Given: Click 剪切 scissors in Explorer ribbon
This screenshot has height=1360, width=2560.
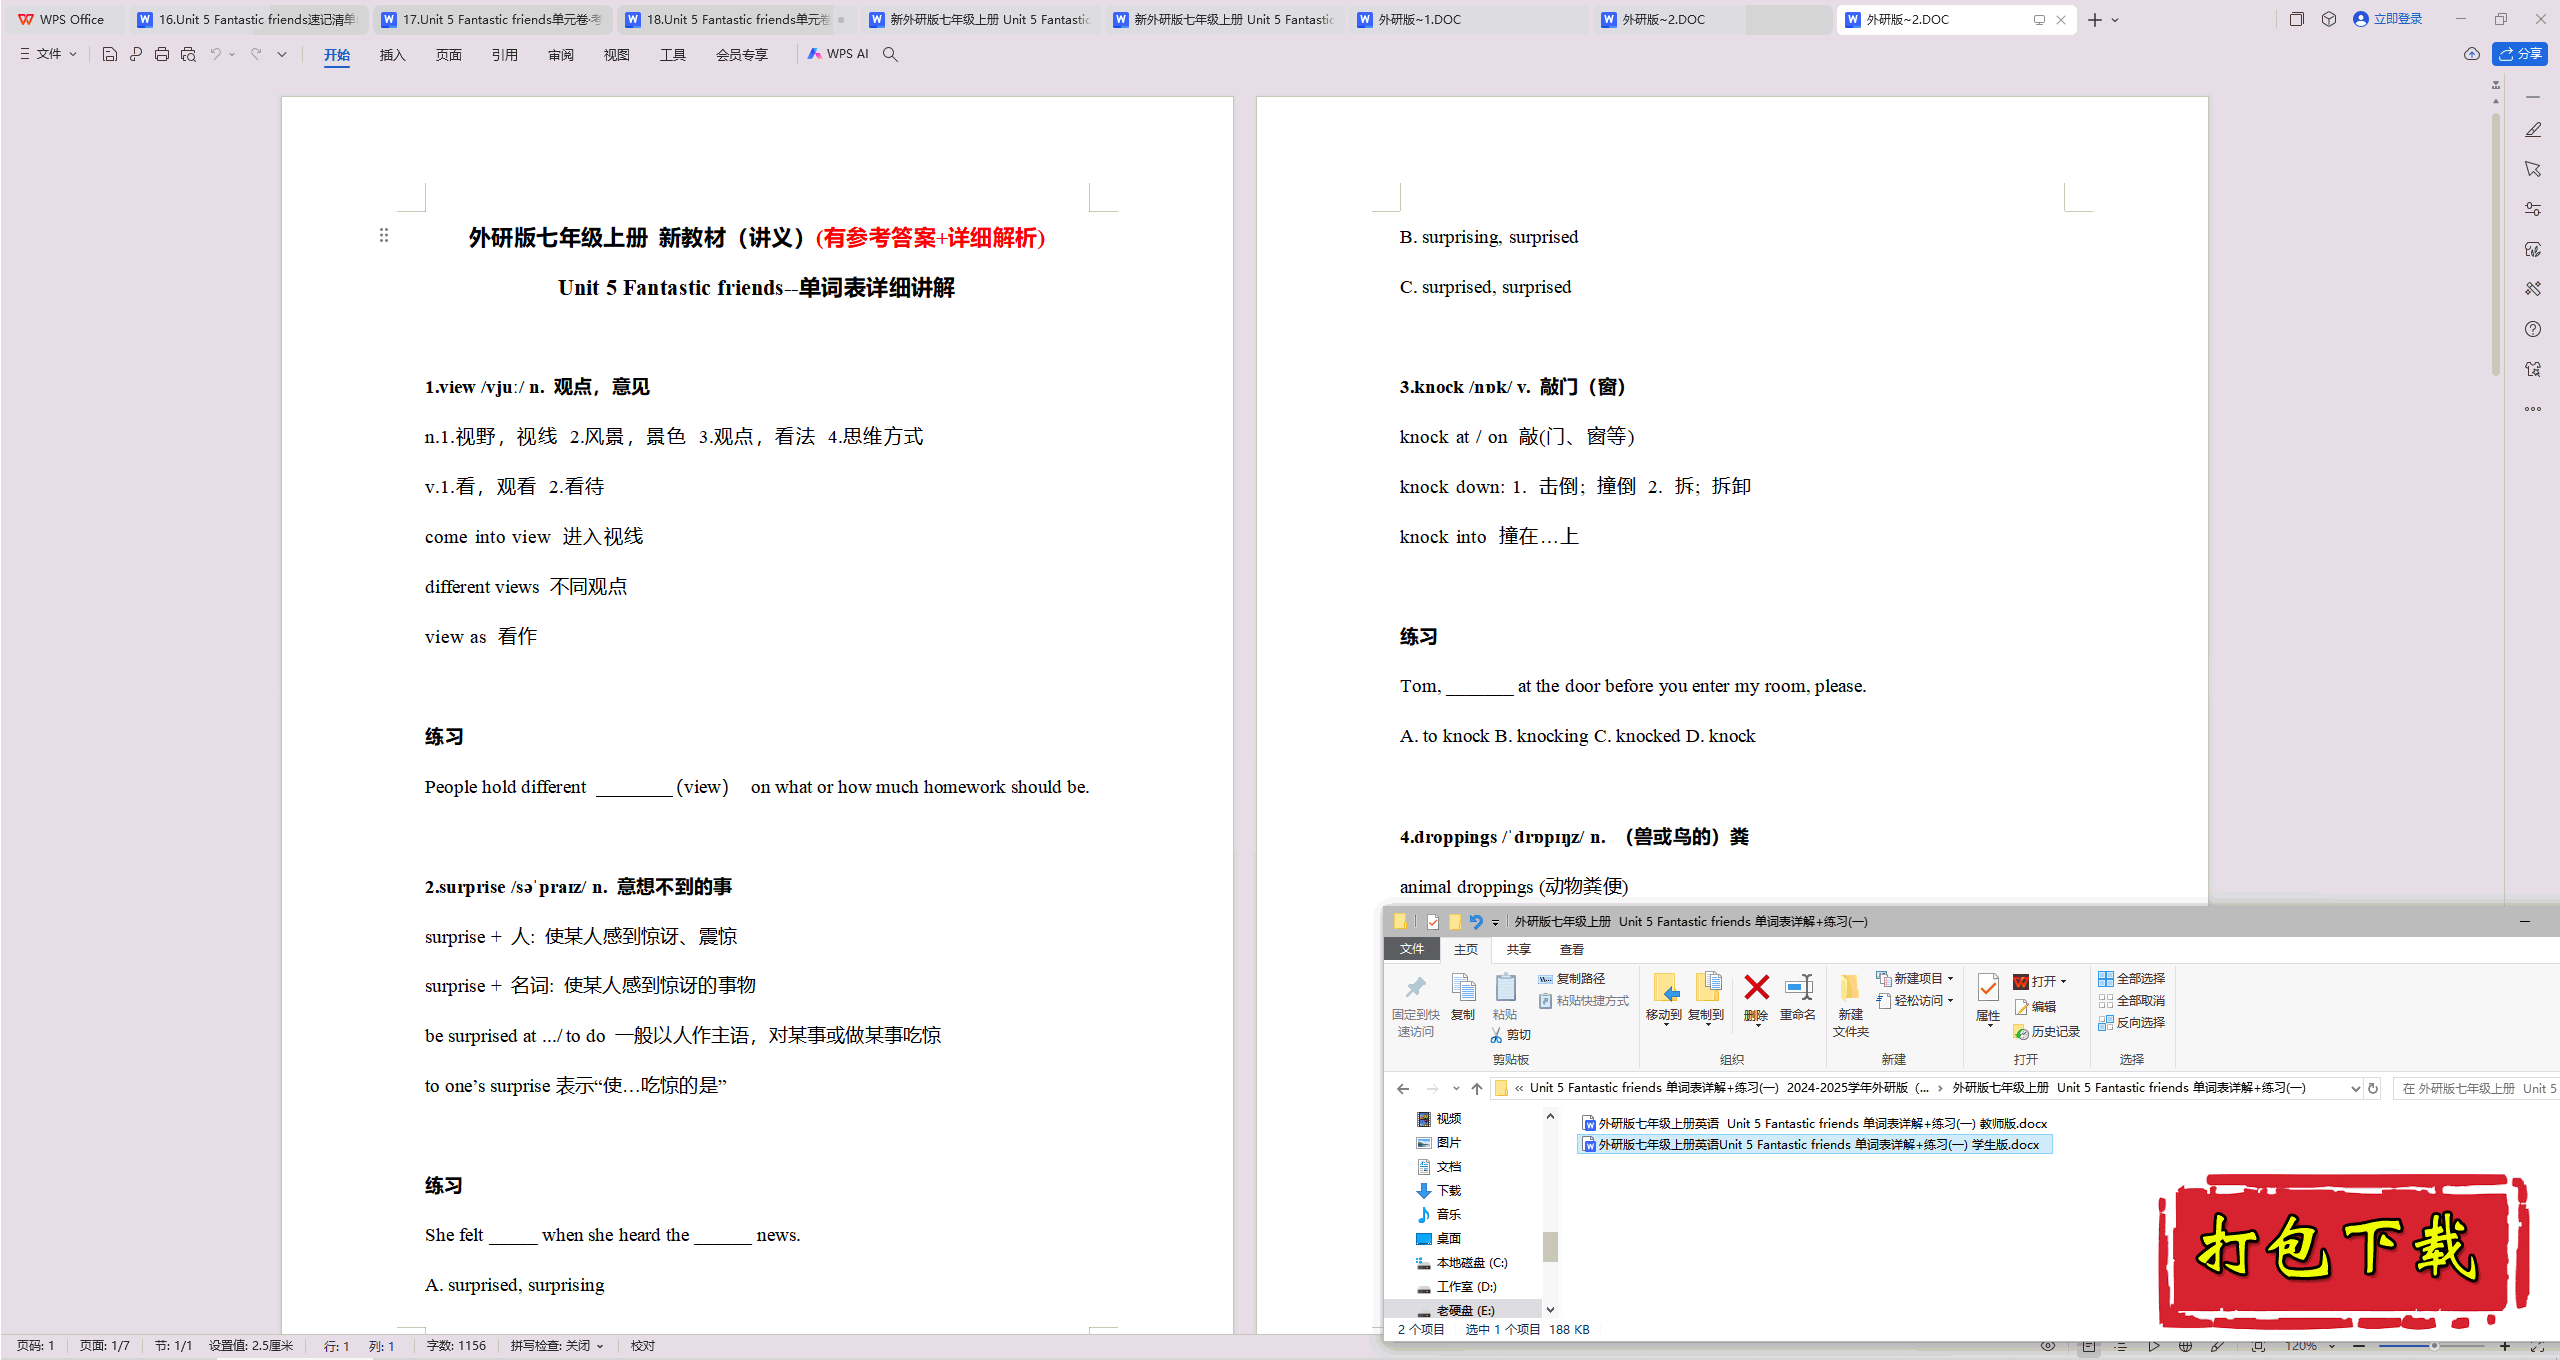Looking at the screenshot, I should click(1510, 1035).
